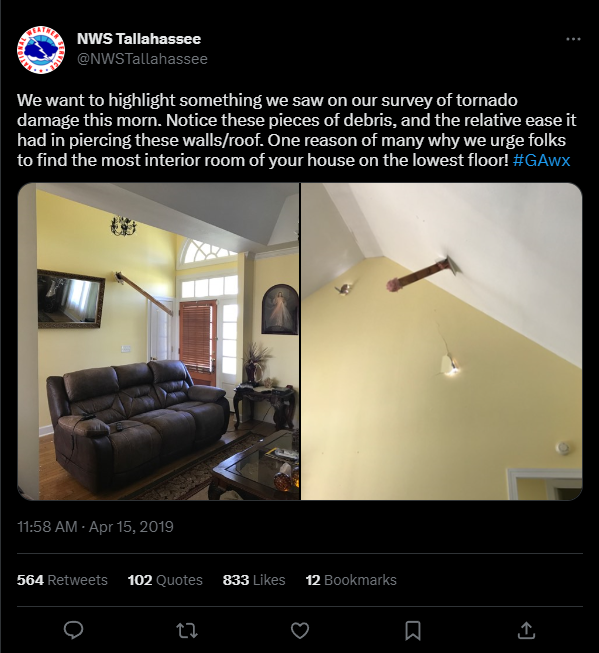
Task: View the 833 Likes list
Action: click(x=254, y=580)
